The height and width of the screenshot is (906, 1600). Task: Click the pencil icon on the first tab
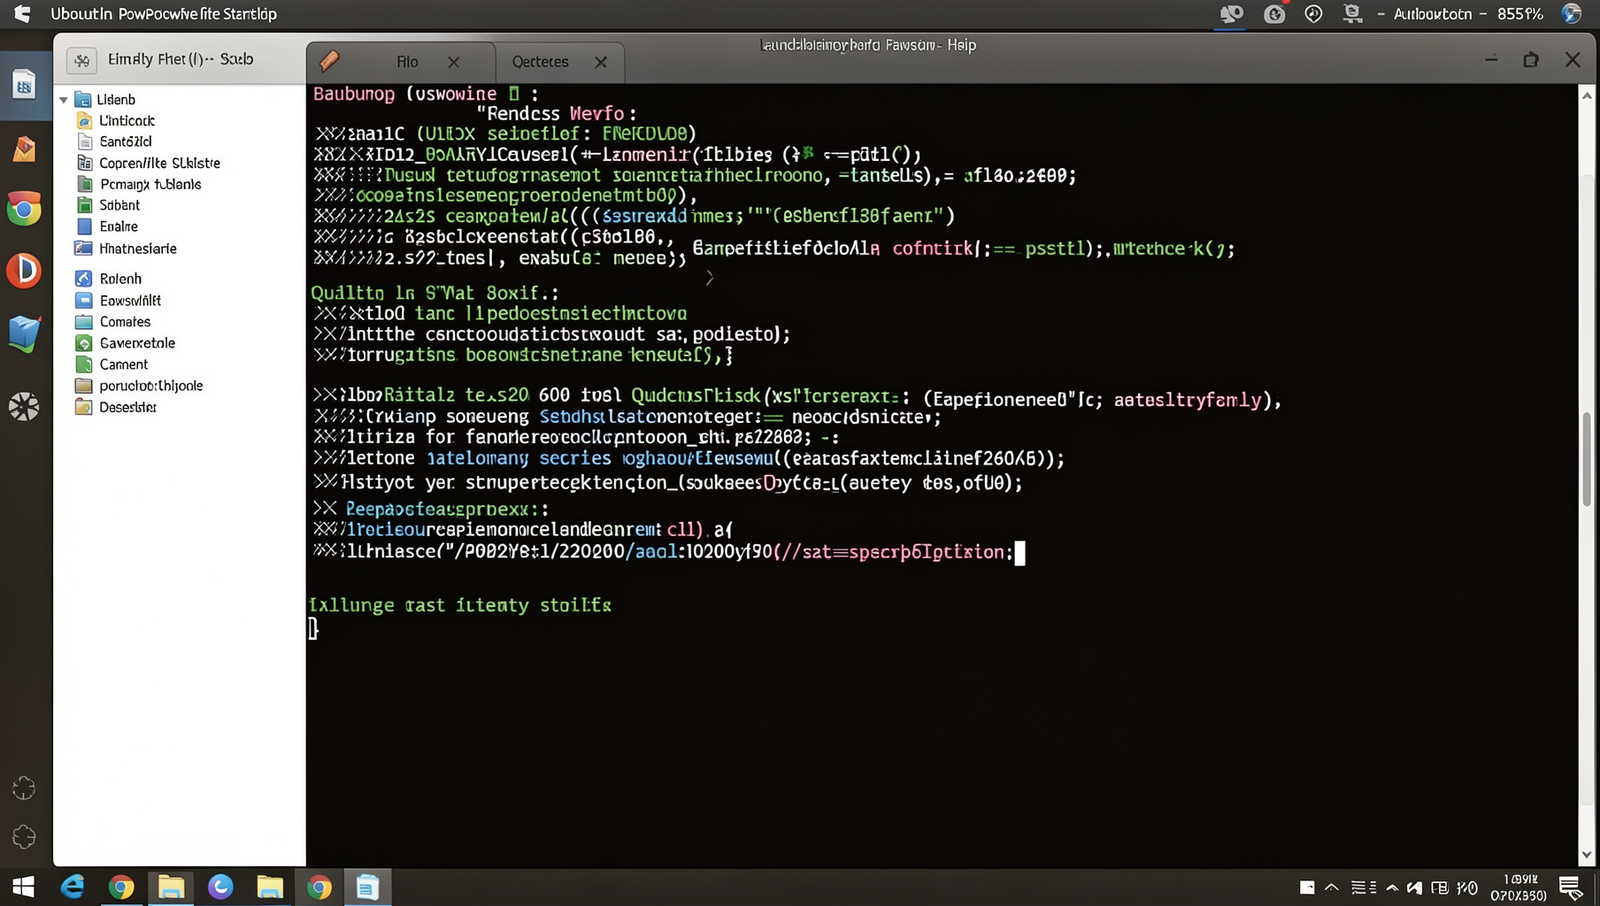[329, 61]
